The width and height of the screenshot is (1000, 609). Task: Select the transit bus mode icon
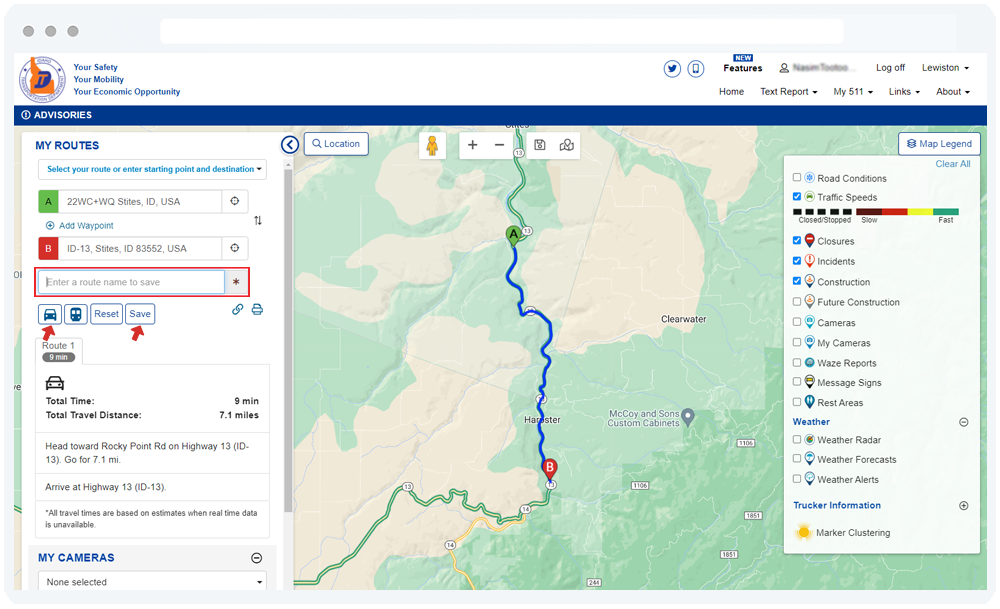[76, 314]
